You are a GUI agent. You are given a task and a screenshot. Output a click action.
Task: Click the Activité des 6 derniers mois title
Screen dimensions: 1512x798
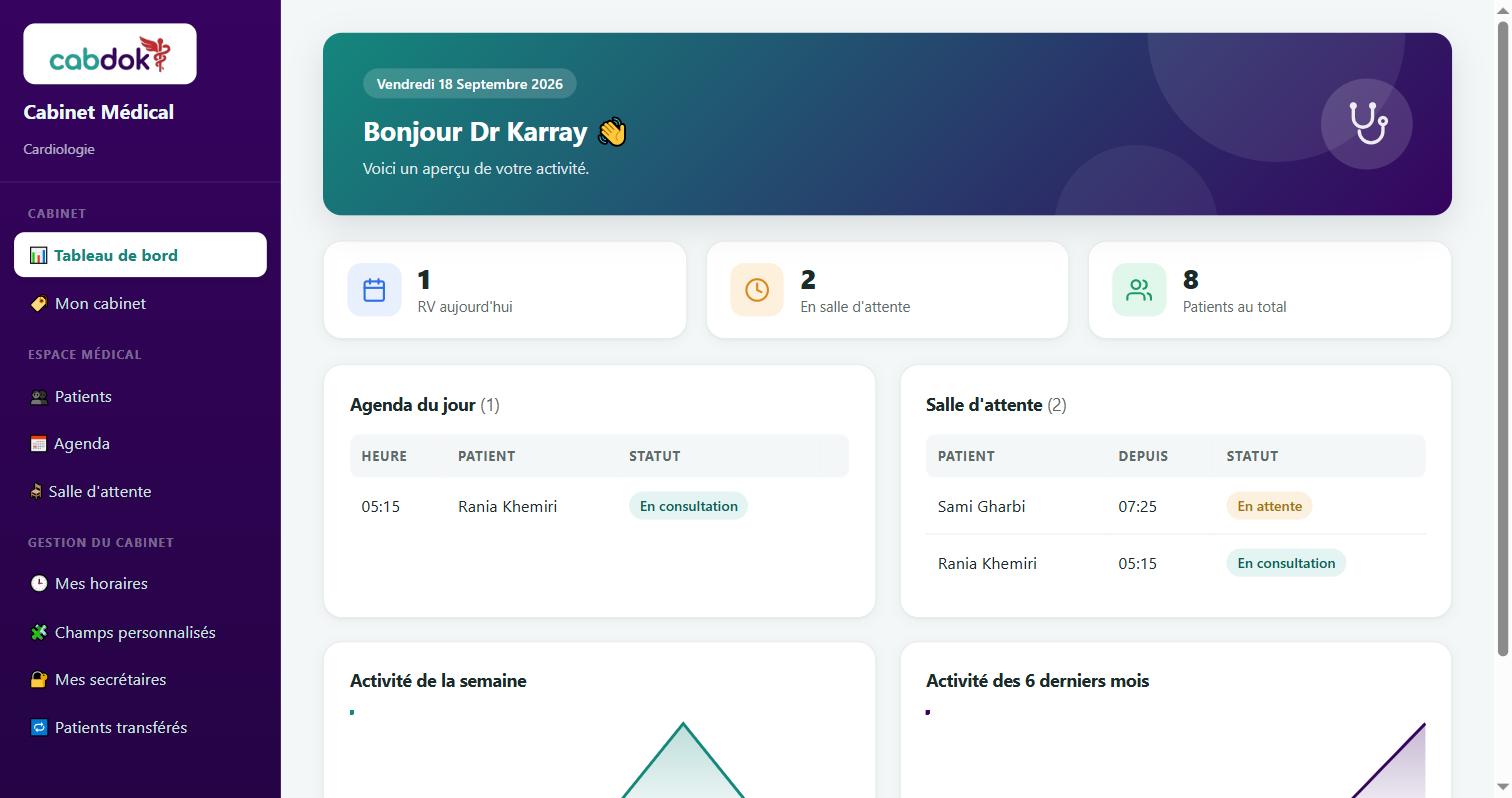(1037, 681)
